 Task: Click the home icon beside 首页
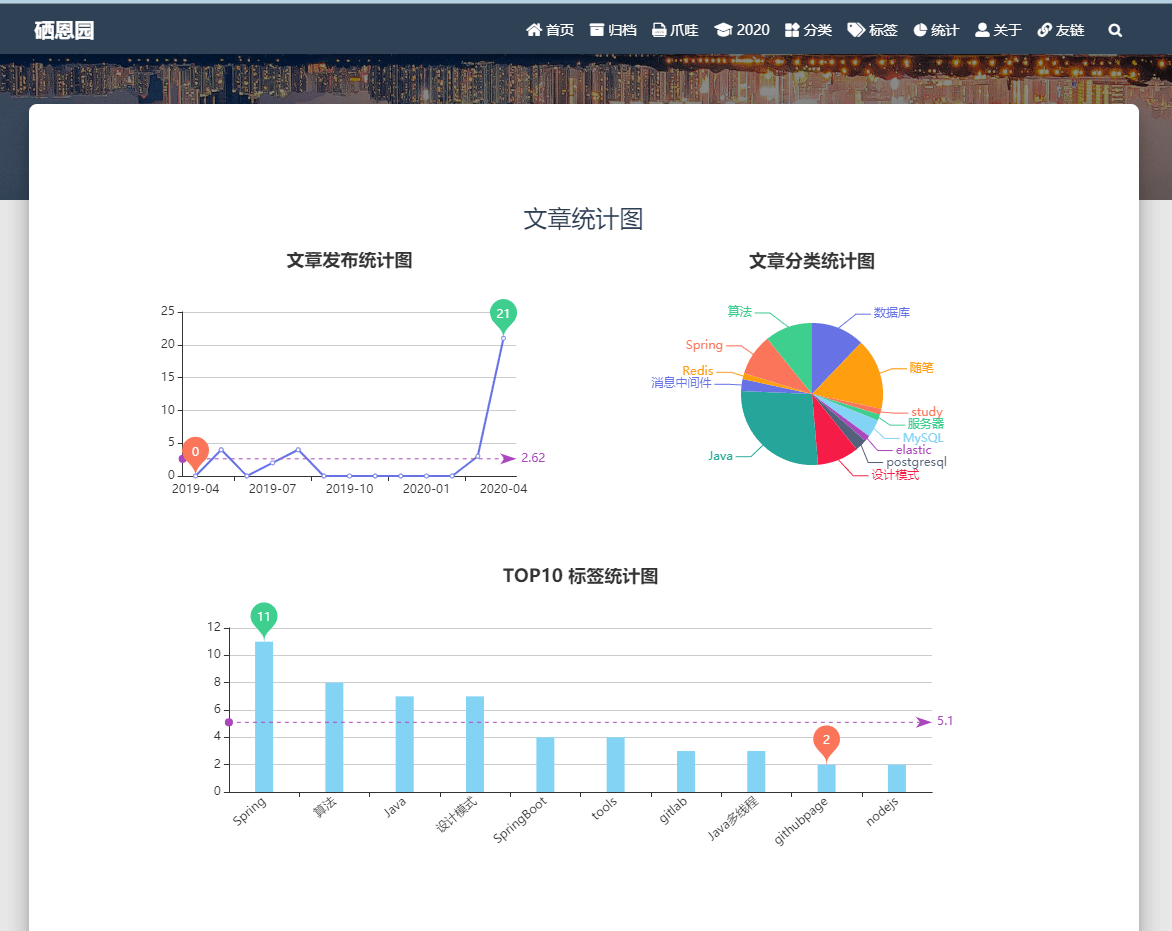point(534,30)
